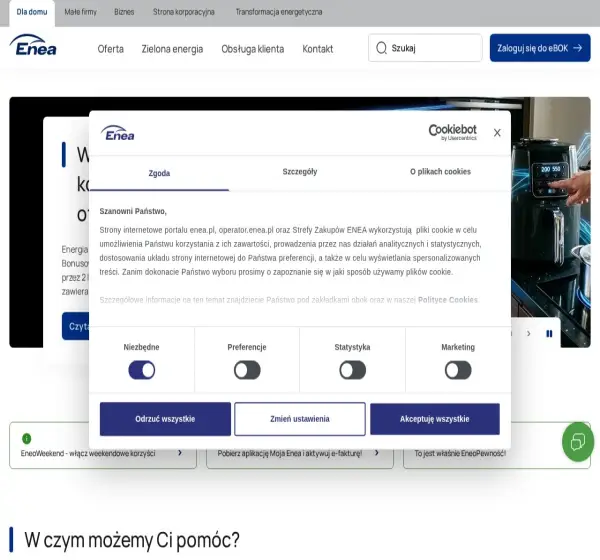Switch to the Szczegóły tab
Screen dimensions: 600x560
300,172
